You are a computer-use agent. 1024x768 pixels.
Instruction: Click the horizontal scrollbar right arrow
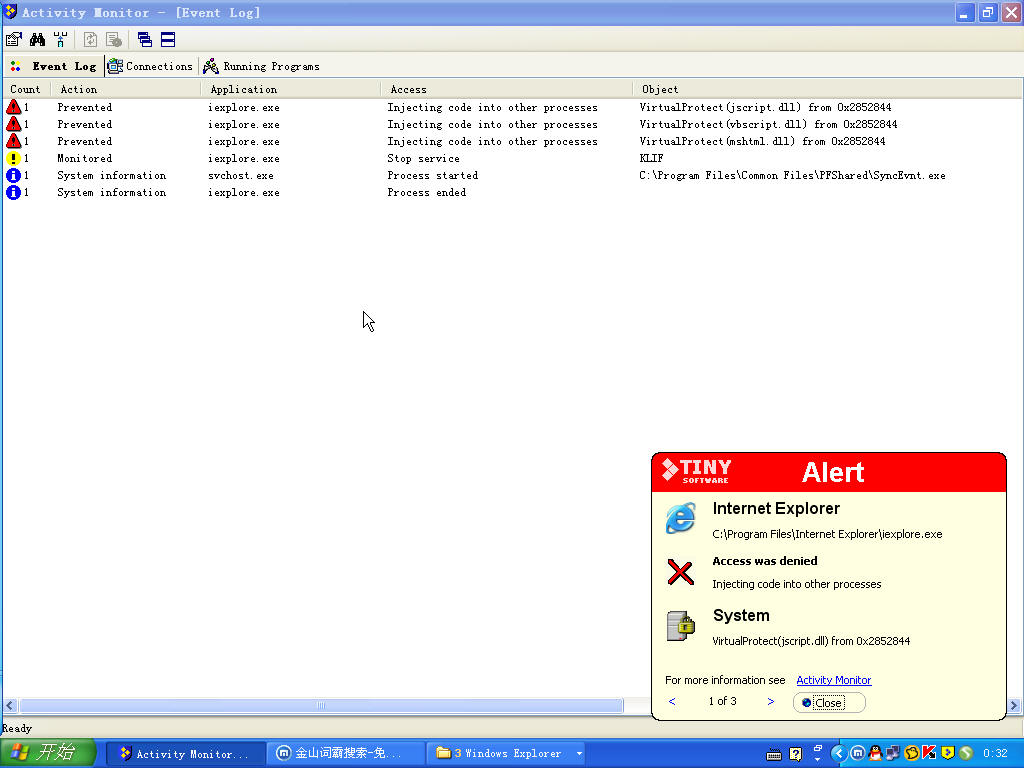pos(1014,705)
